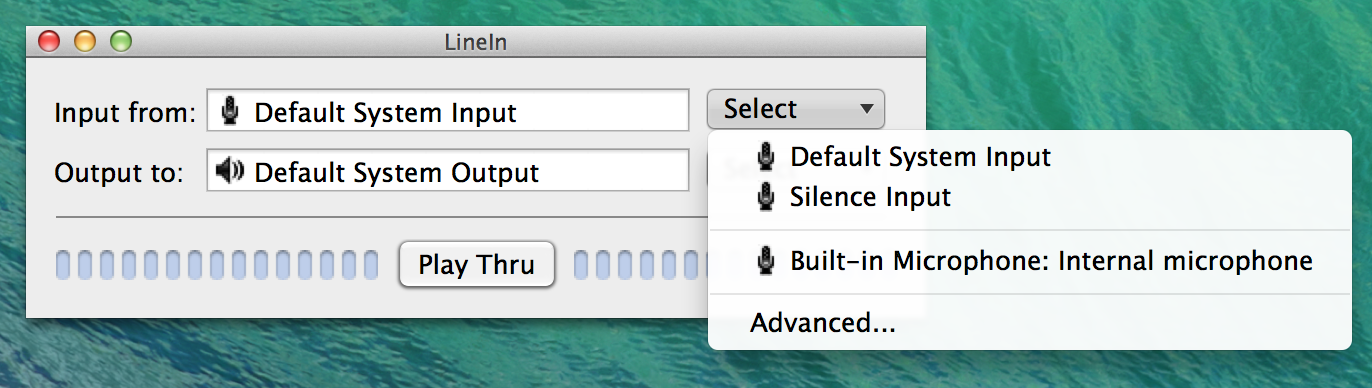The width and height of the screenshot is (1372, 388).
Task: Zoom the LineIn window with green button
Action: pyautogui.click(x=121, y=42)
